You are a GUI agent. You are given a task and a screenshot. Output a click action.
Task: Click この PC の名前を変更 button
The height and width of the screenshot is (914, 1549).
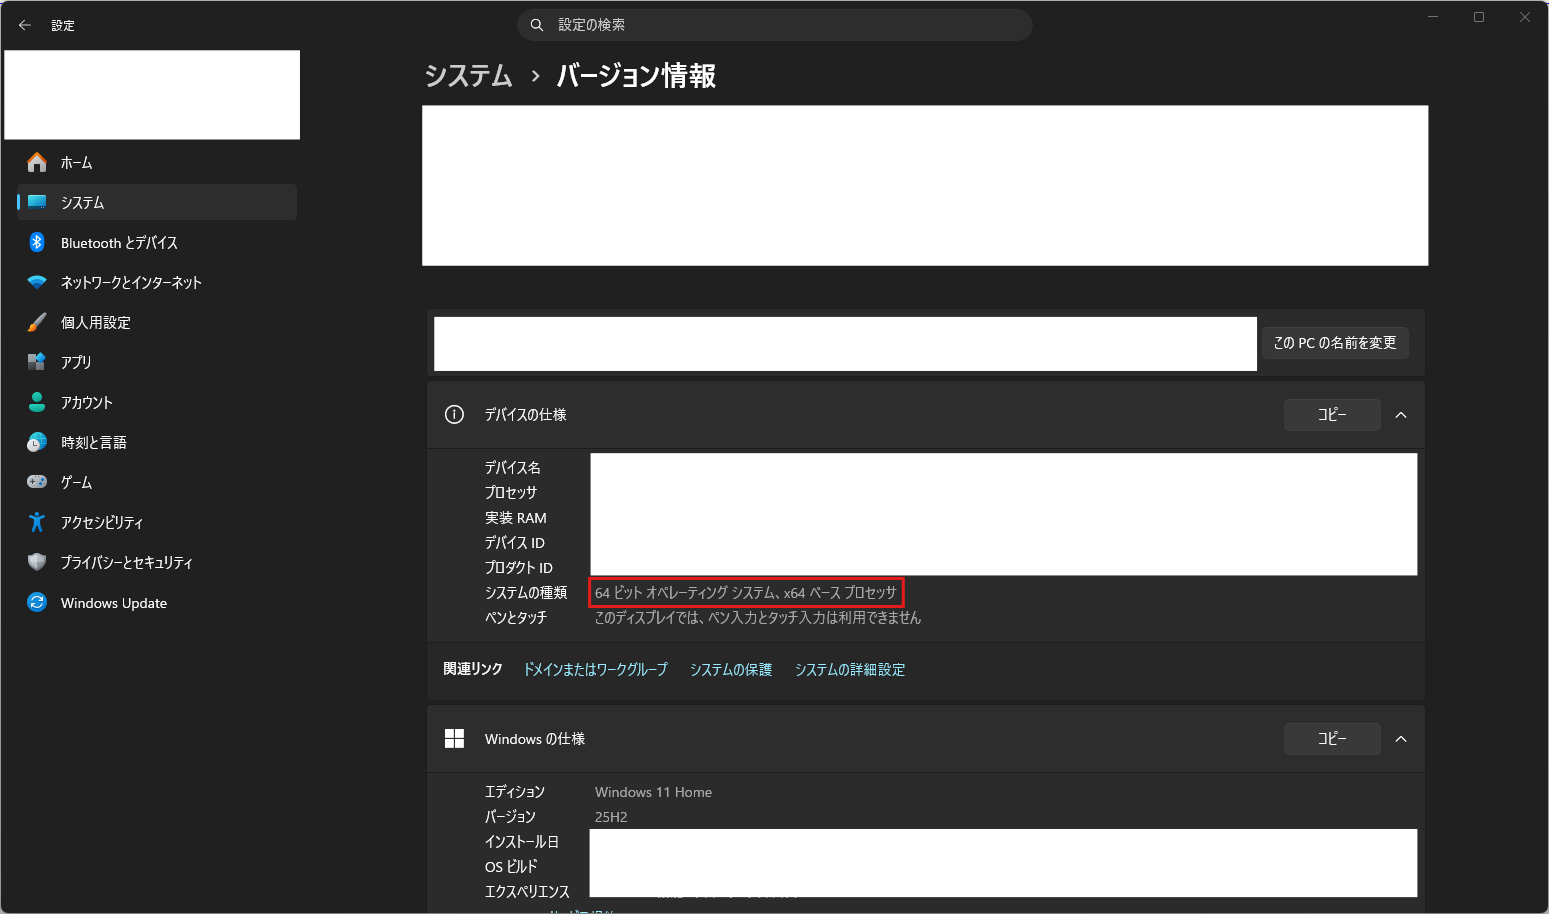click(1334, 343)
